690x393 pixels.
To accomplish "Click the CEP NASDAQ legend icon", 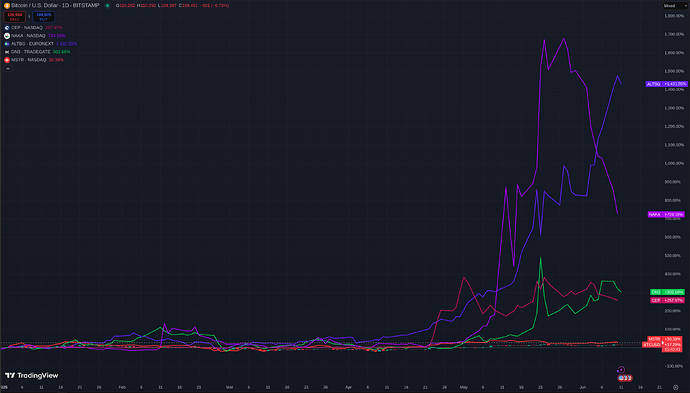I will [x=7, y=28].
